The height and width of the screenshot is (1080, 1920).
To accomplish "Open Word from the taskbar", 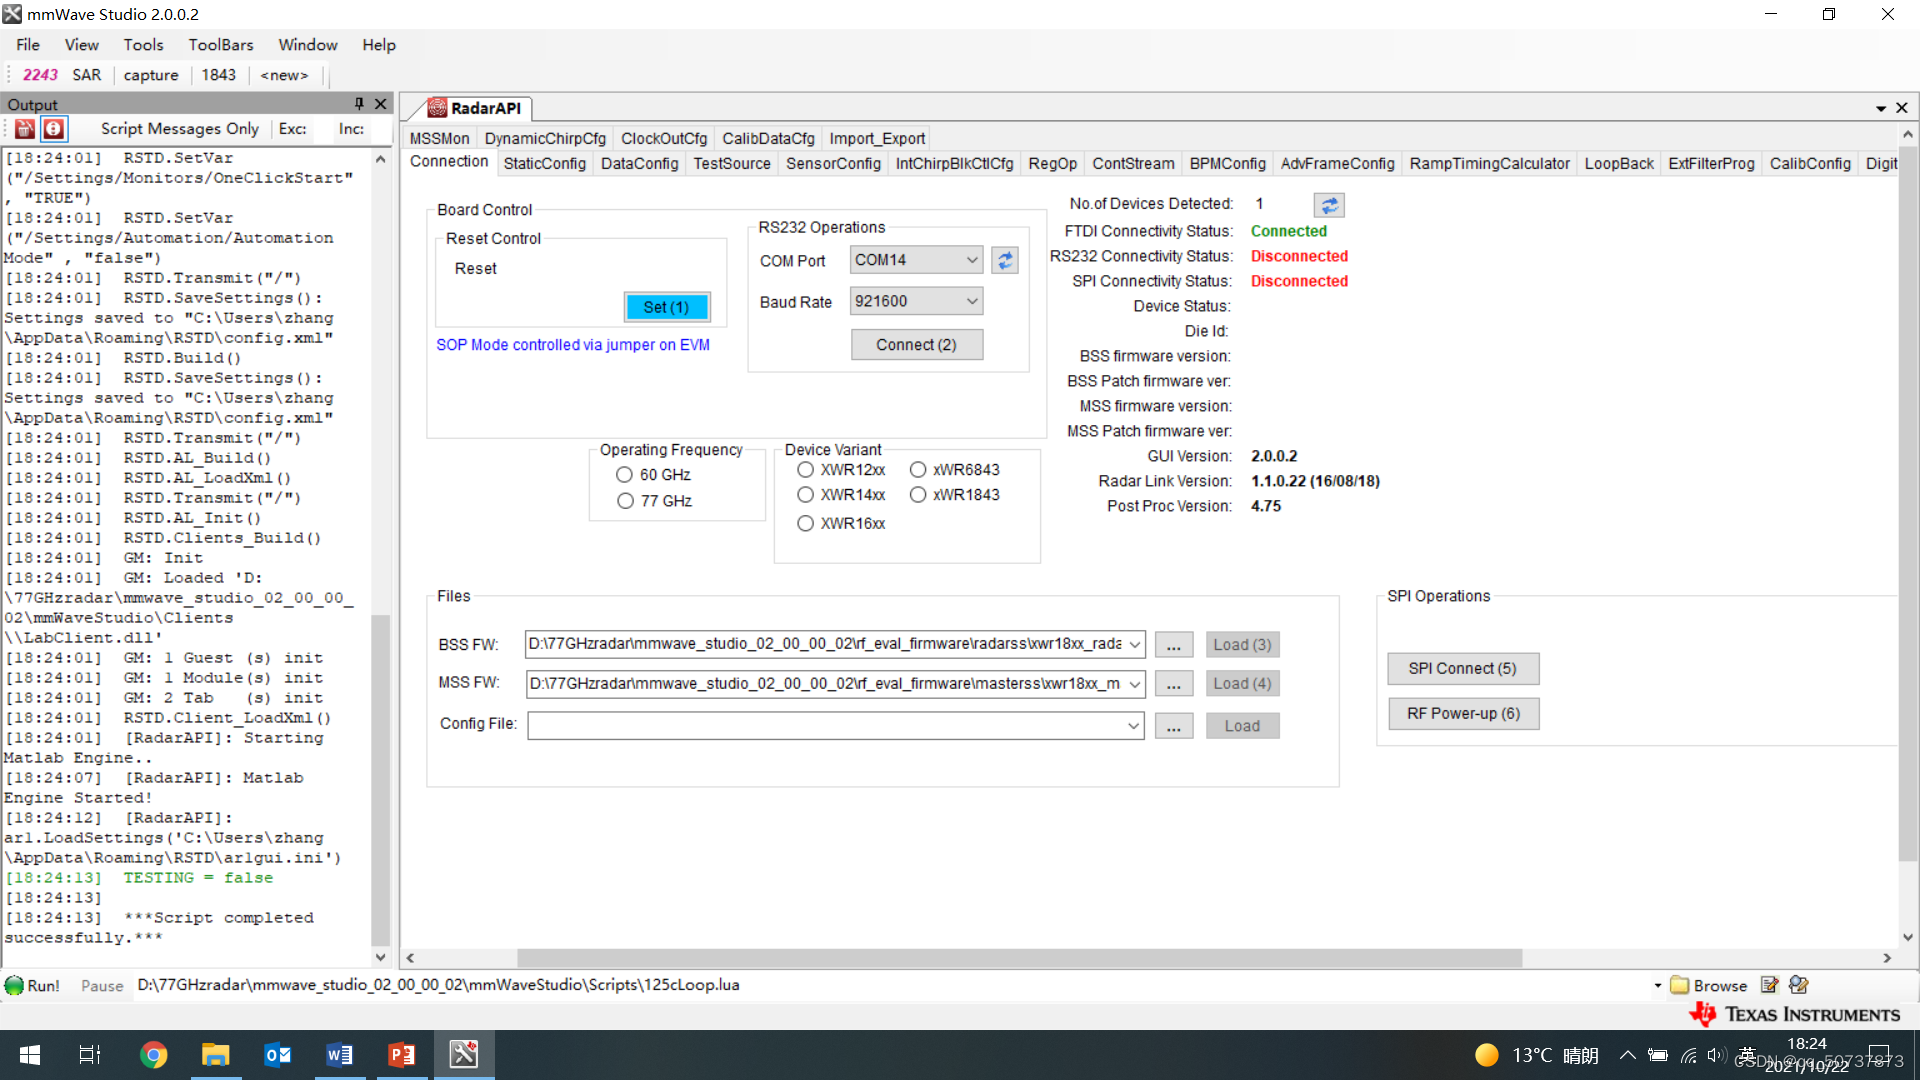I will tap(340, 1055).
